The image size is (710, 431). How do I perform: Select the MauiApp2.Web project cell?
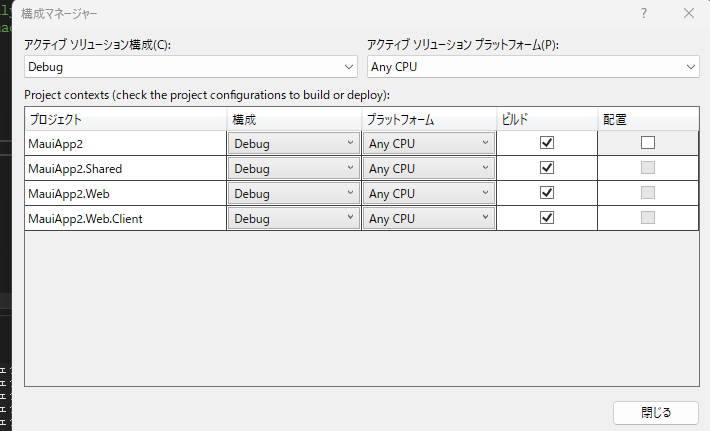pyautogui.click(x=126, y=193)
